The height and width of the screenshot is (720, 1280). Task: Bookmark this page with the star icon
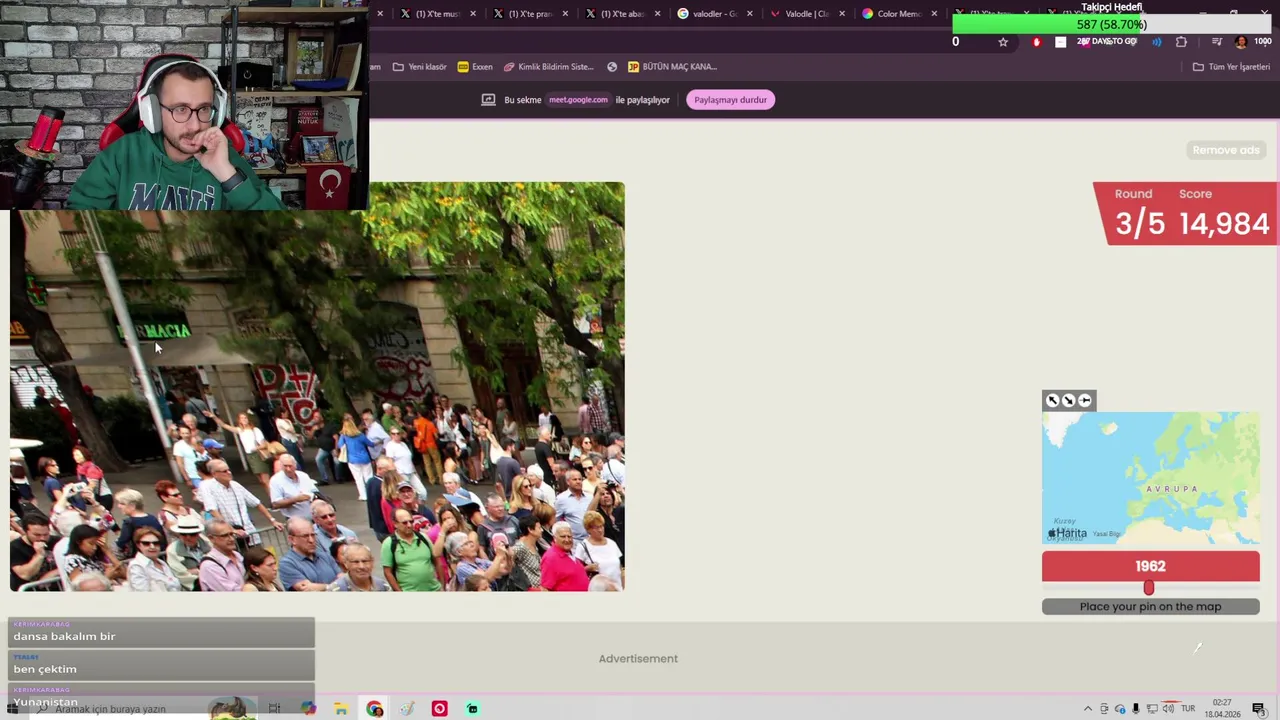coord(1003,42)
